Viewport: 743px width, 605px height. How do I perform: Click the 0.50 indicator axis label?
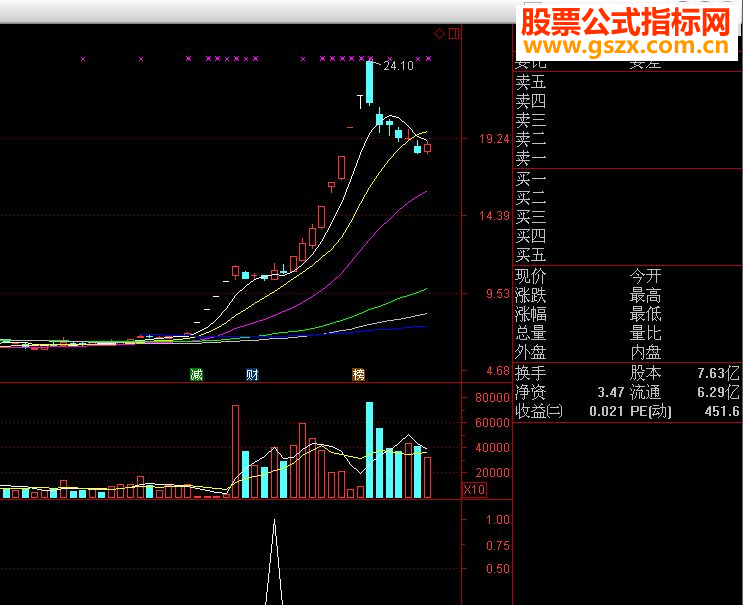[x=498, y=569]
